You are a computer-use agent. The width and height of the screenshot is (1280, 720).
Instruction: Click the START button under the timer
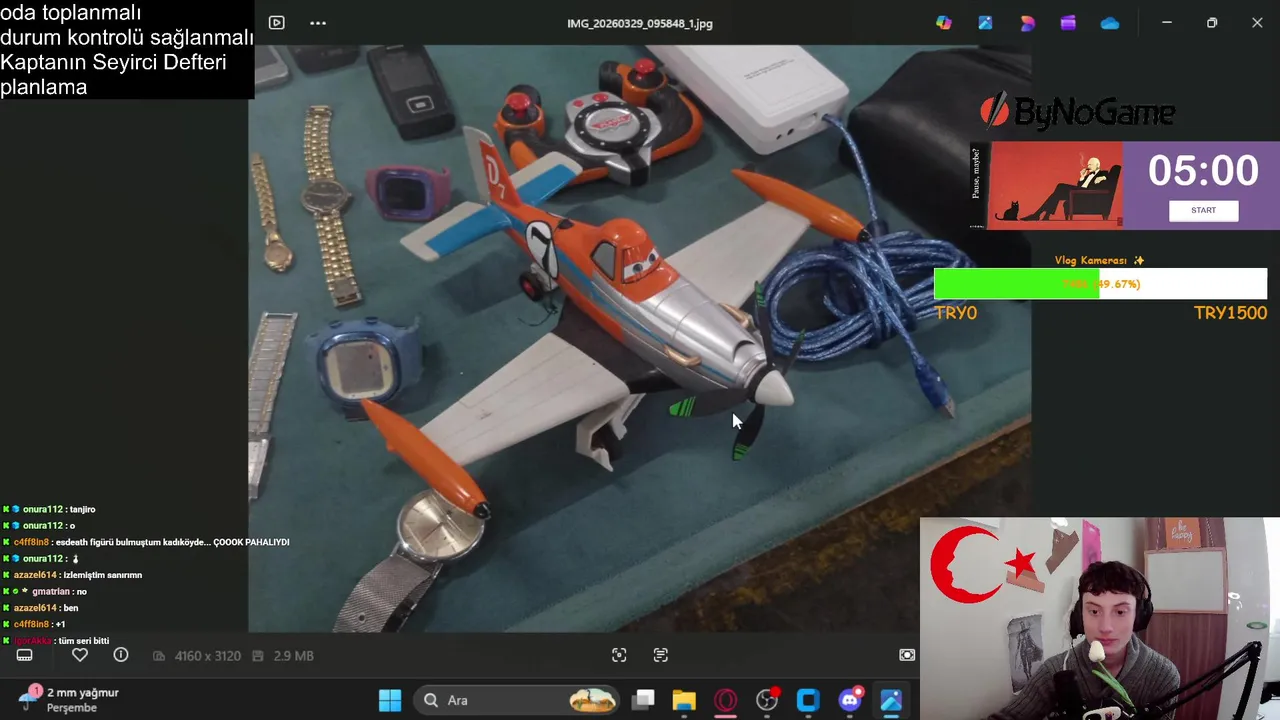[1204, 210]
